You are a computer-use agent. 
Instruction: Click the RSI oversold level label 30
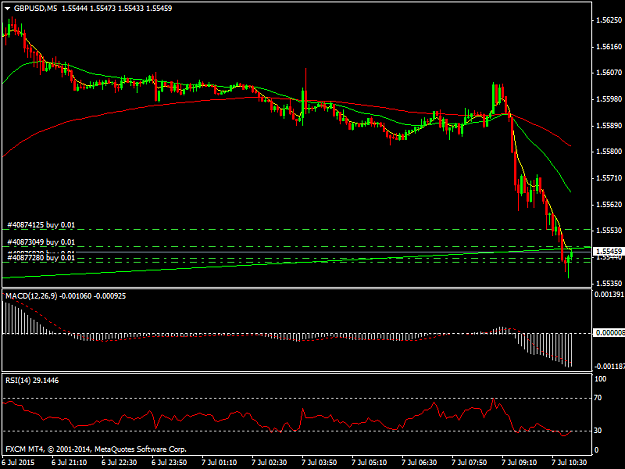(x=598, y=430)
